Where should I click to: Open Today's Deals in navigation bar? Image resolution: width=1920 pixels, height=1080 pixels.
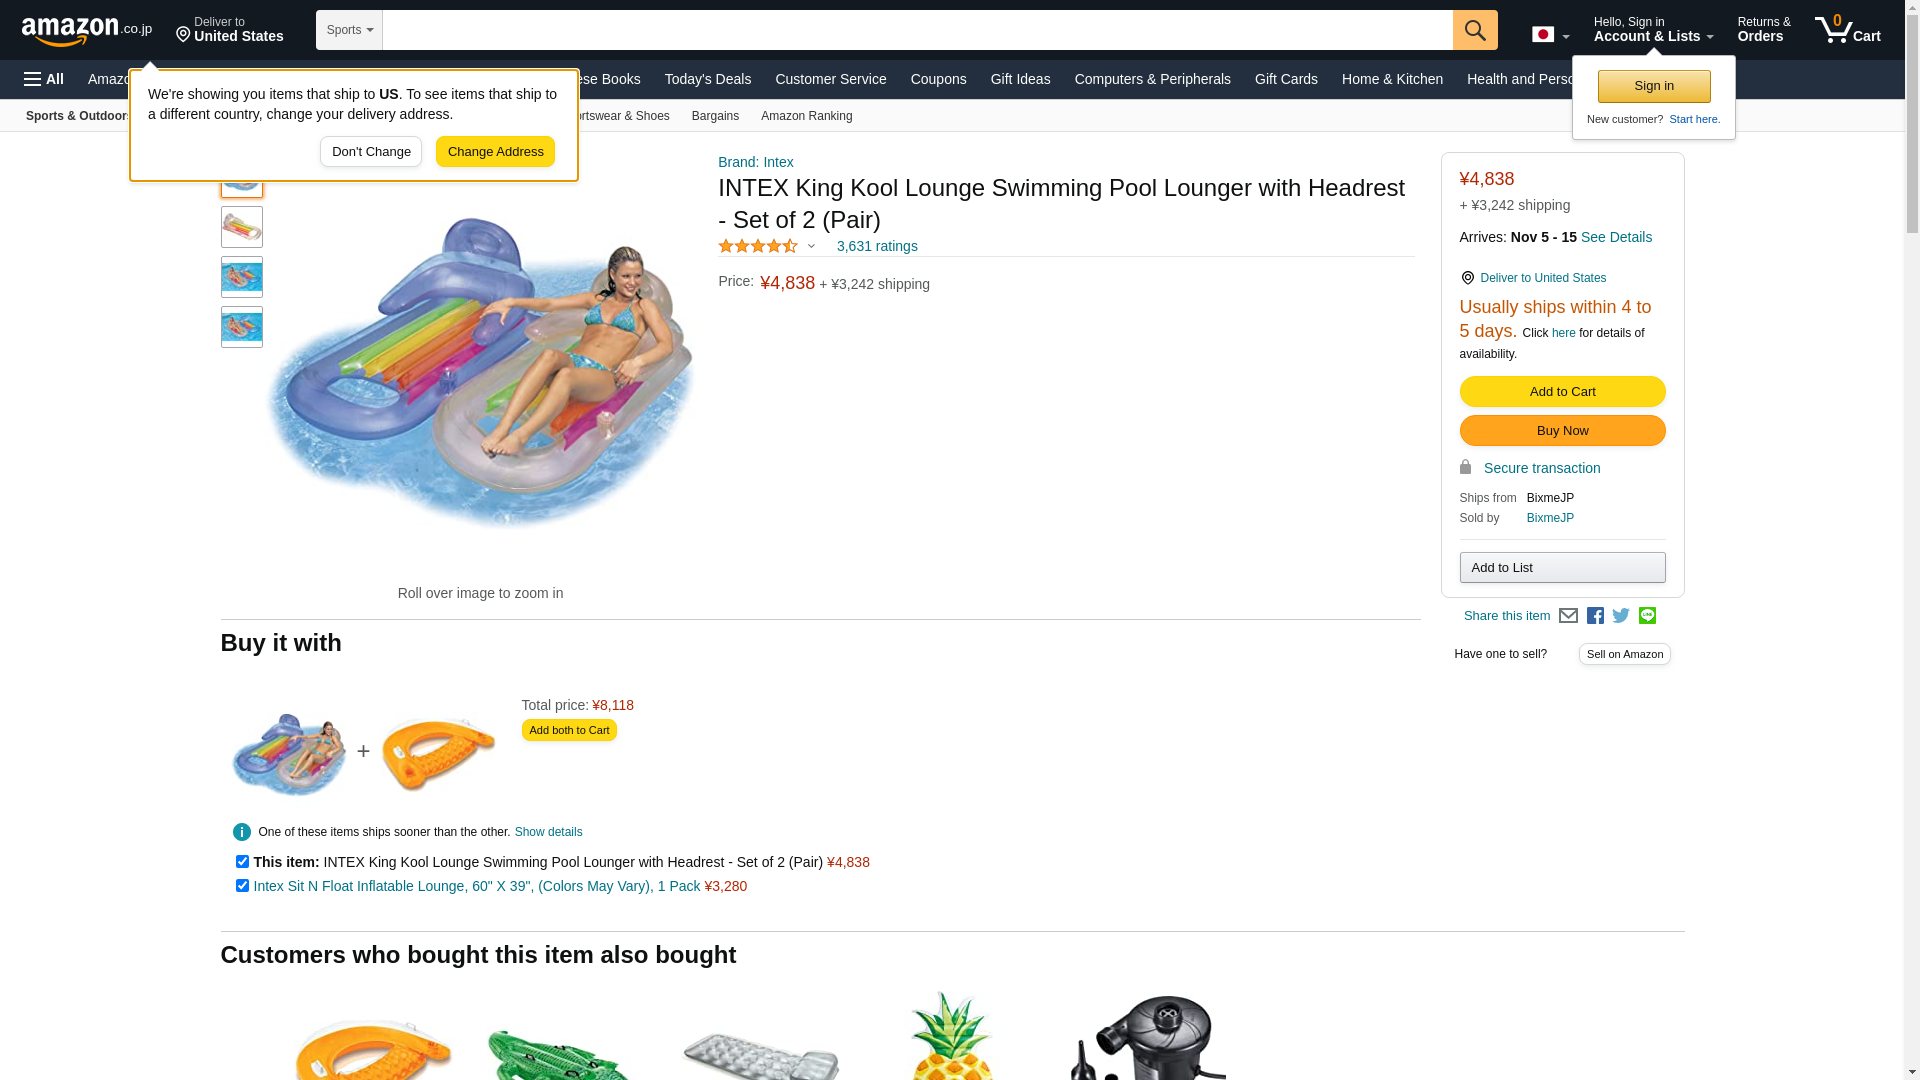[x=708, y=79]
